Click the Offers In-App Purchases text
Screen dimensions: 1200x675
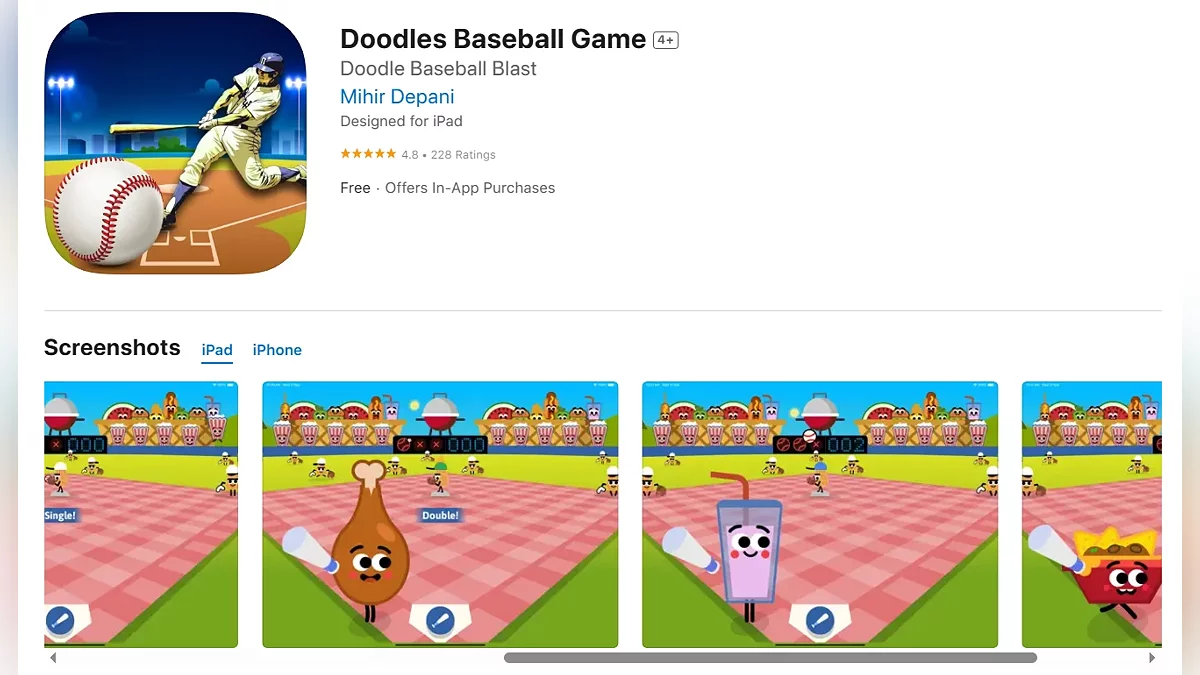click(470, 188)
